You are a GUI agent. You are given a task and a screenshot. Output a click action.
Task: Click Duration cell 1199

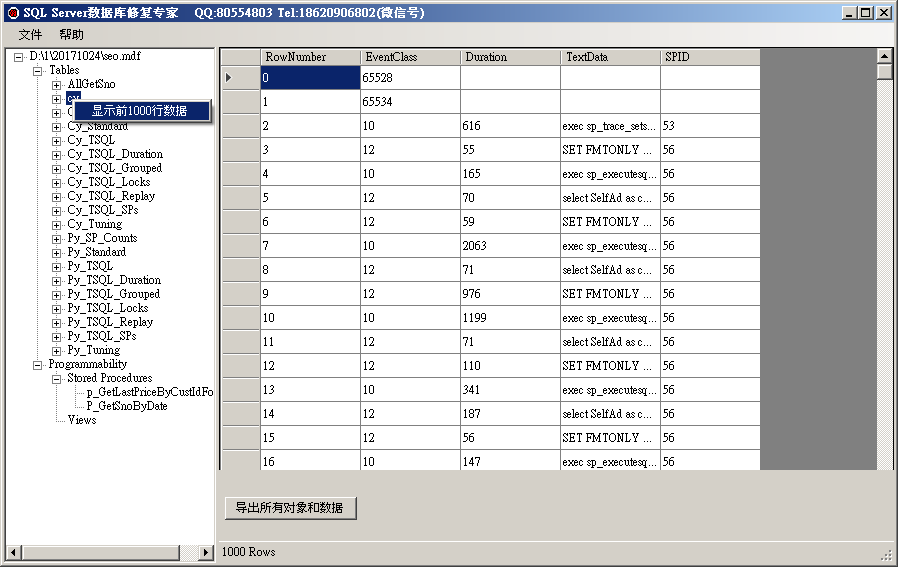[510, 318]
